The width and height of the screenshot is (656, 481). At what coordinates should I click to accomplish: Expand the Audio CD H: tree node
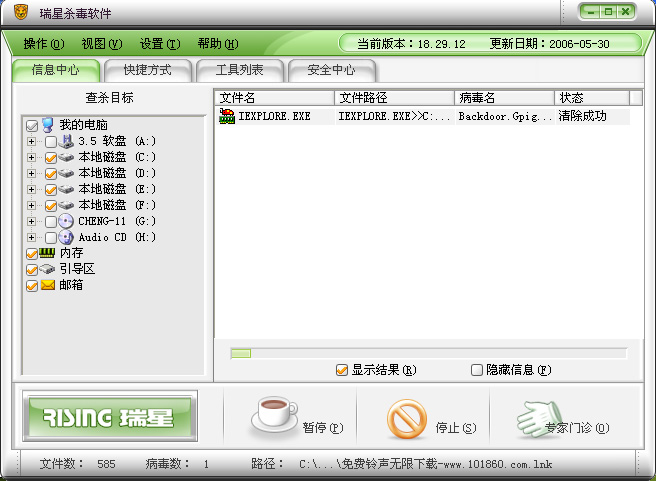click(31, 237)
